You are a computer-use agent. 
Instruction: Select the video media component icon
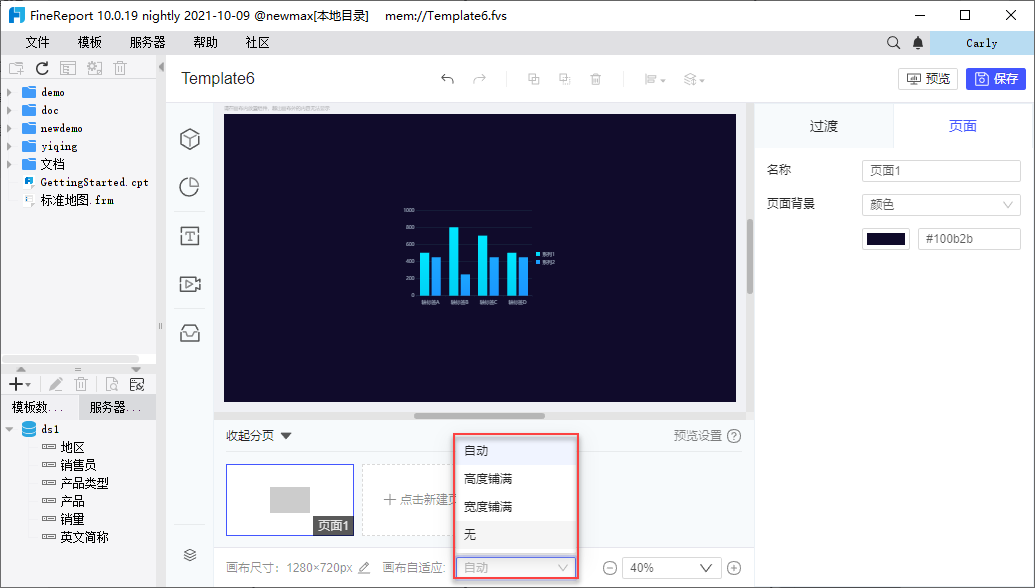pos(190,284)
